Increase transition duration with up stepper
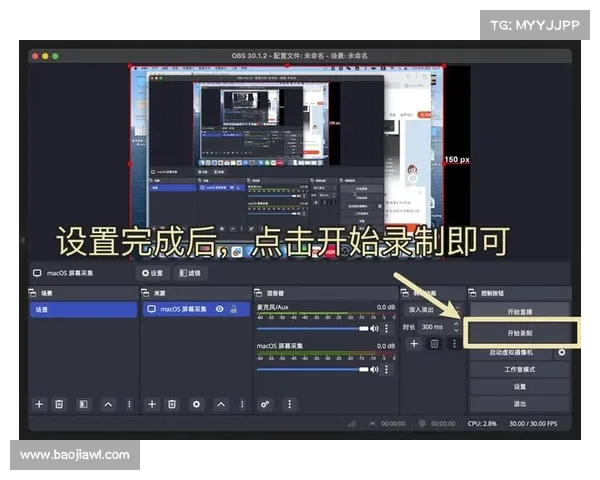Screen dimensions: 600x480 [456, 324]
